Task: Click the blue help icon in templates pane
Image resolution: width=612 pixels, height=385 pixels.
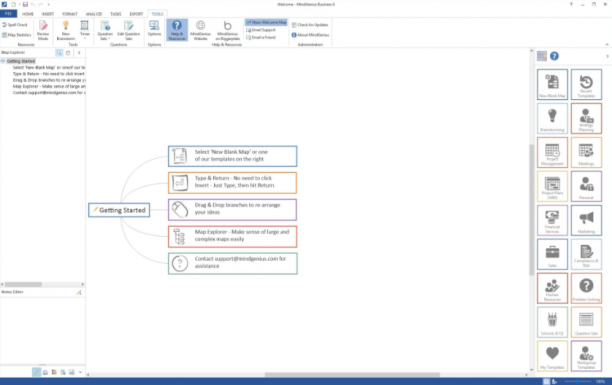Action: pos(554,56)
